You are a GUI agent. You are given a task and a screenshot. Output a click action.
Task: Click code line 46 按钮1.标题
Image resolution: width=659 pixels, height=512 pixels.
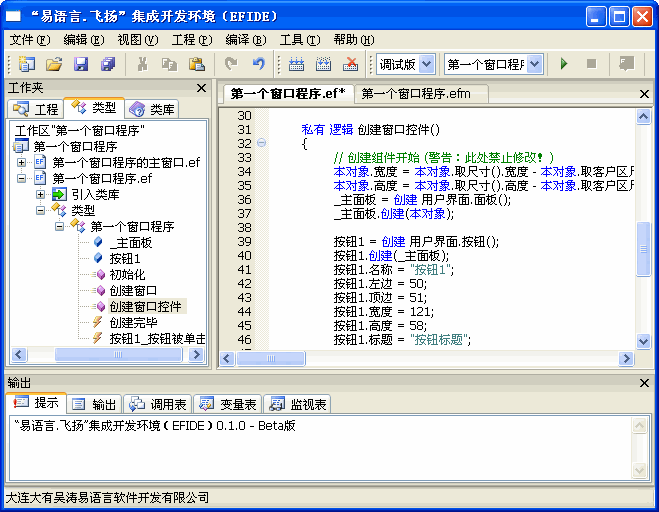[402, 339]
